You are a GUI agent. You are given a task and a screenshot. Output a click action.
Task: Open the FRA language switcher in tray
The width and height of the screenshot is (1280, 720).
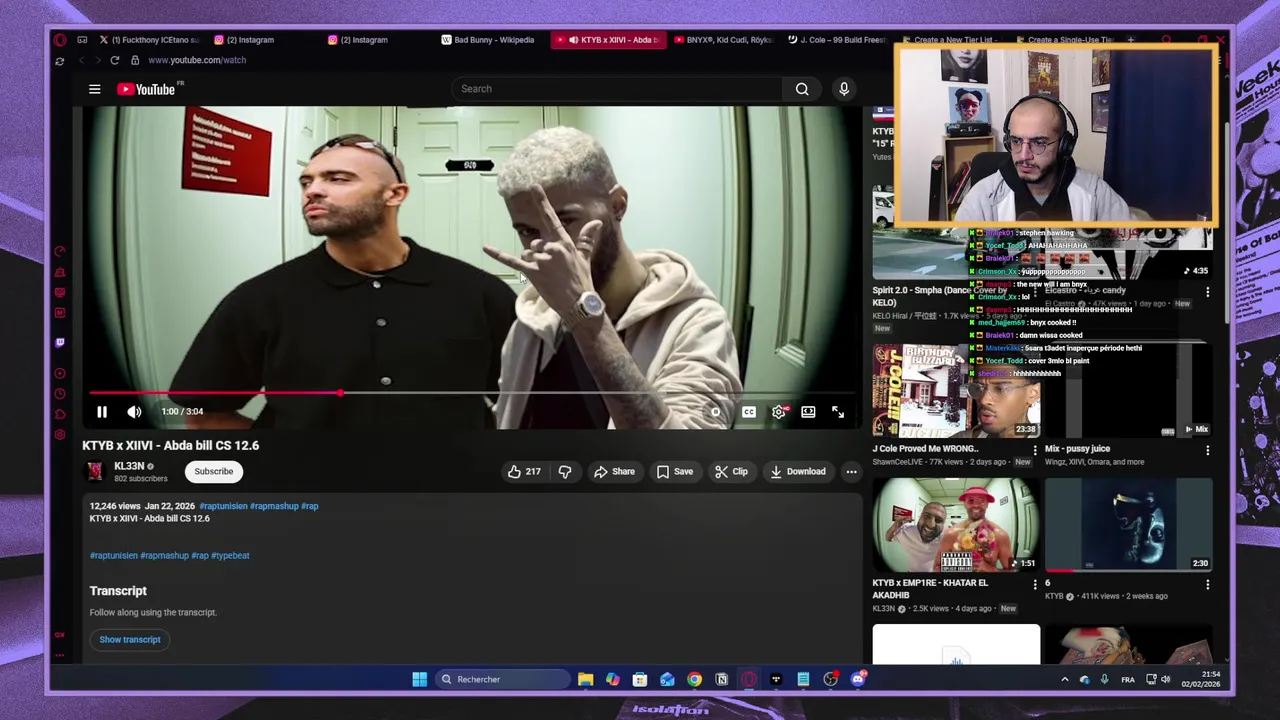coord(1128,680)
